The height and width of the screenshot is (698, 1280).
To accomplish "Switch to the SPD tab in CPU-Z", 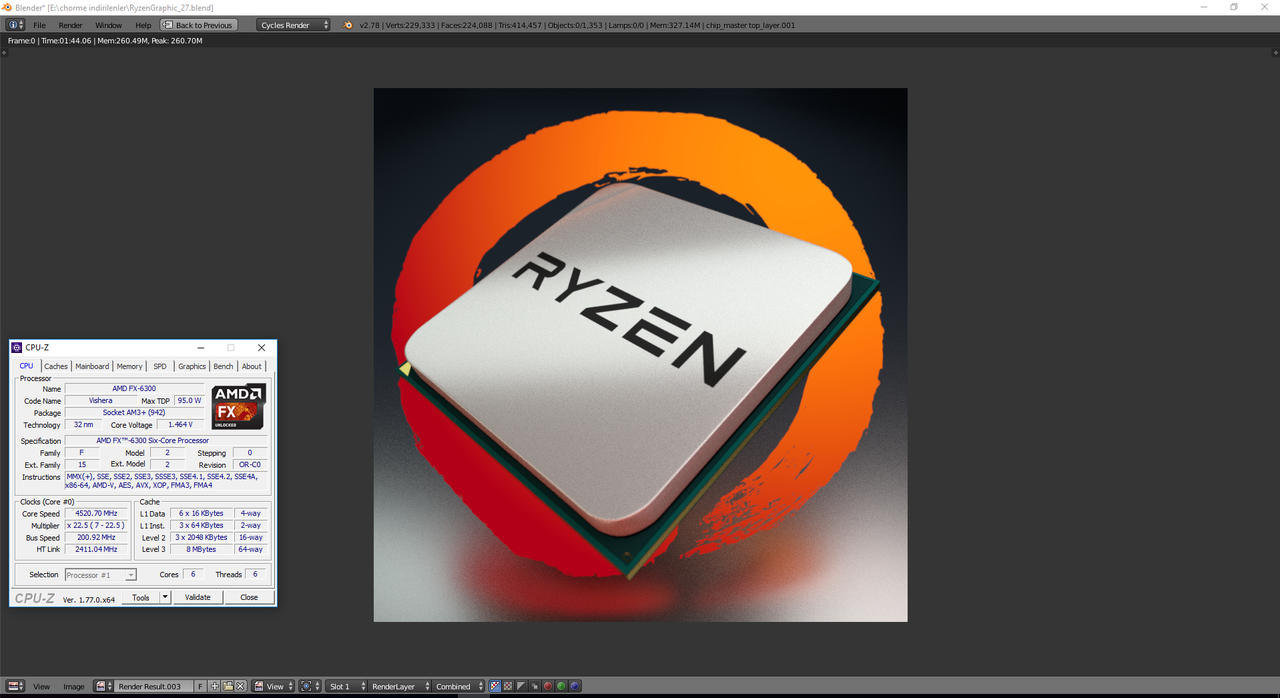I will [160, 366].
